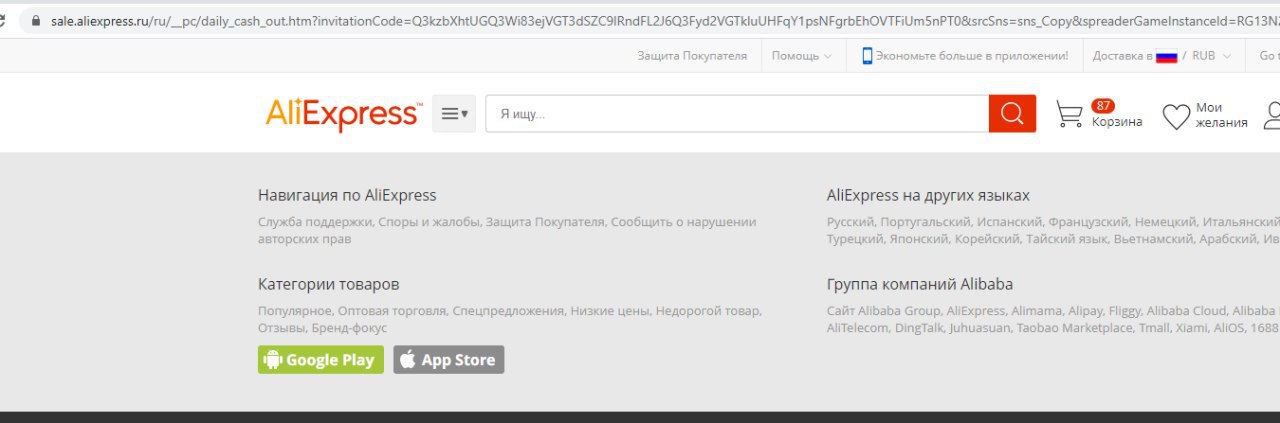Open the Fliggy link
Viewport: 1280px width, 423px height.
[1126, 311]
